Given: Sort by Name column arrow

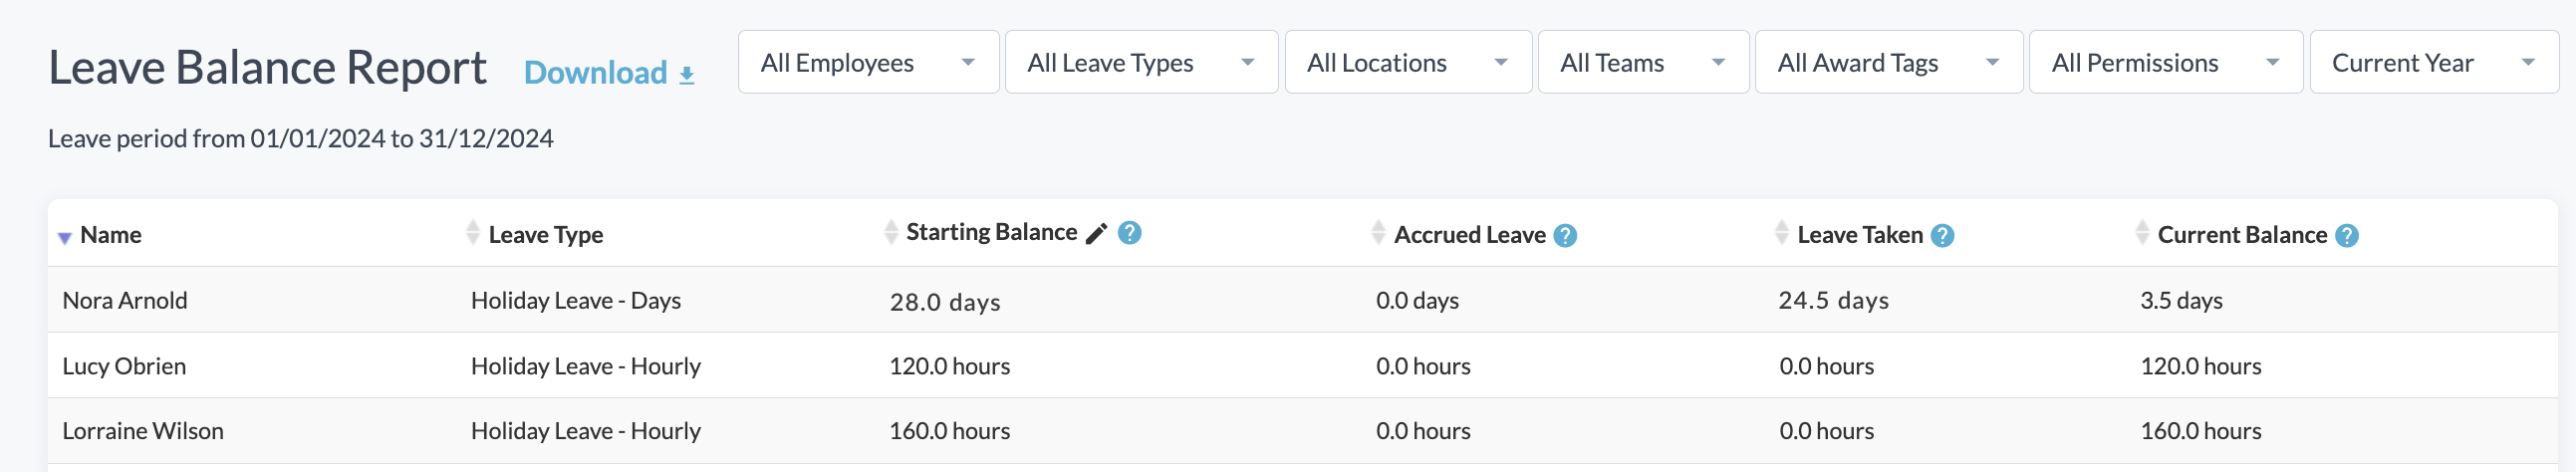Looking at the screenshot, I should 65,237.
